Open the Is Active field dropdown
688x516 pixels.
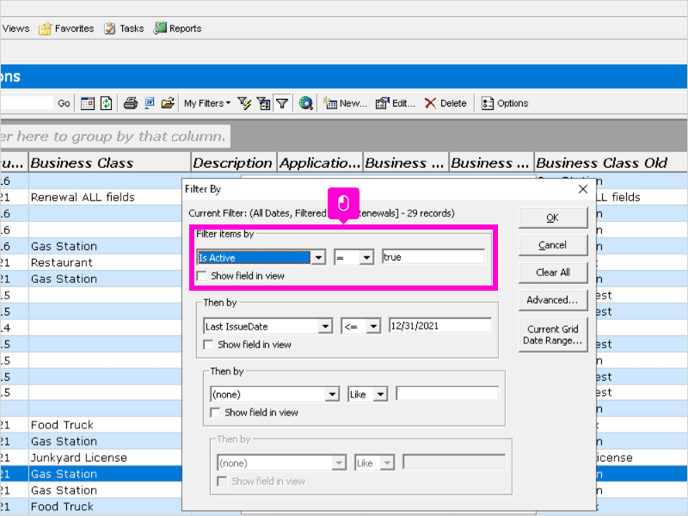pos(319,258)
